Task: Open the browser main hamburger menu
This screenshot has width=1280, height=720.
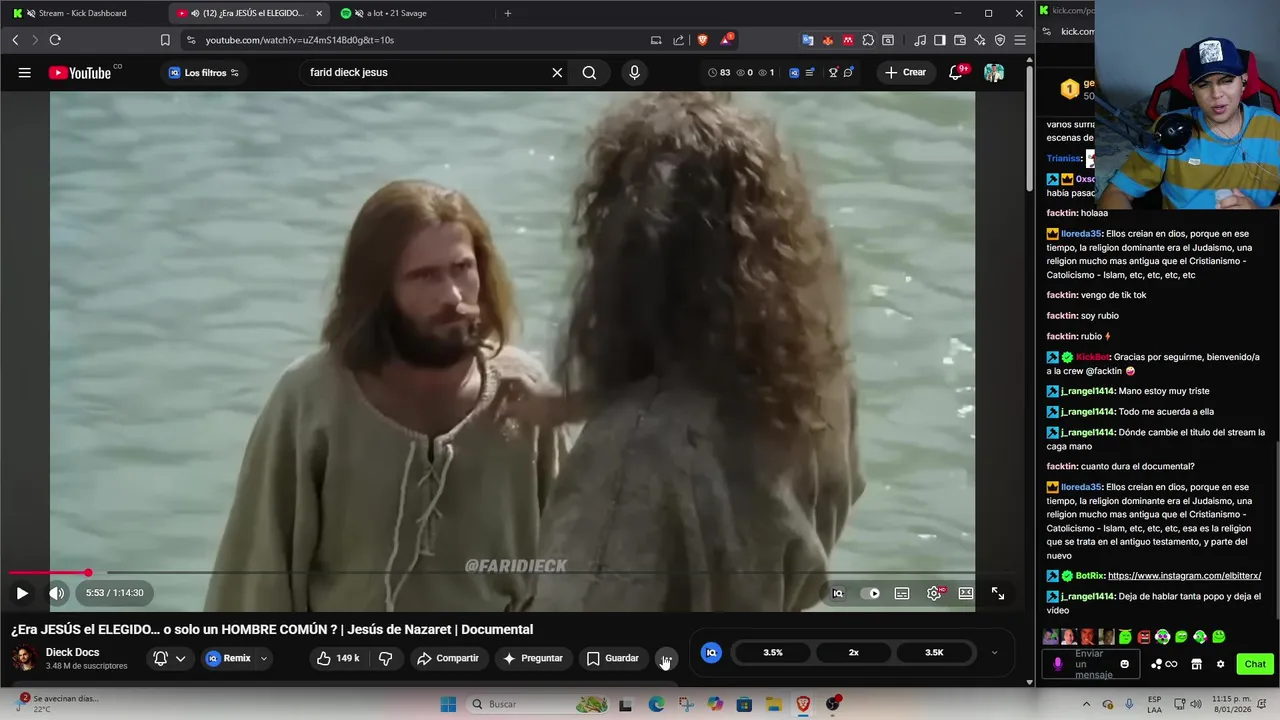Action: (x=1020, y=40)
